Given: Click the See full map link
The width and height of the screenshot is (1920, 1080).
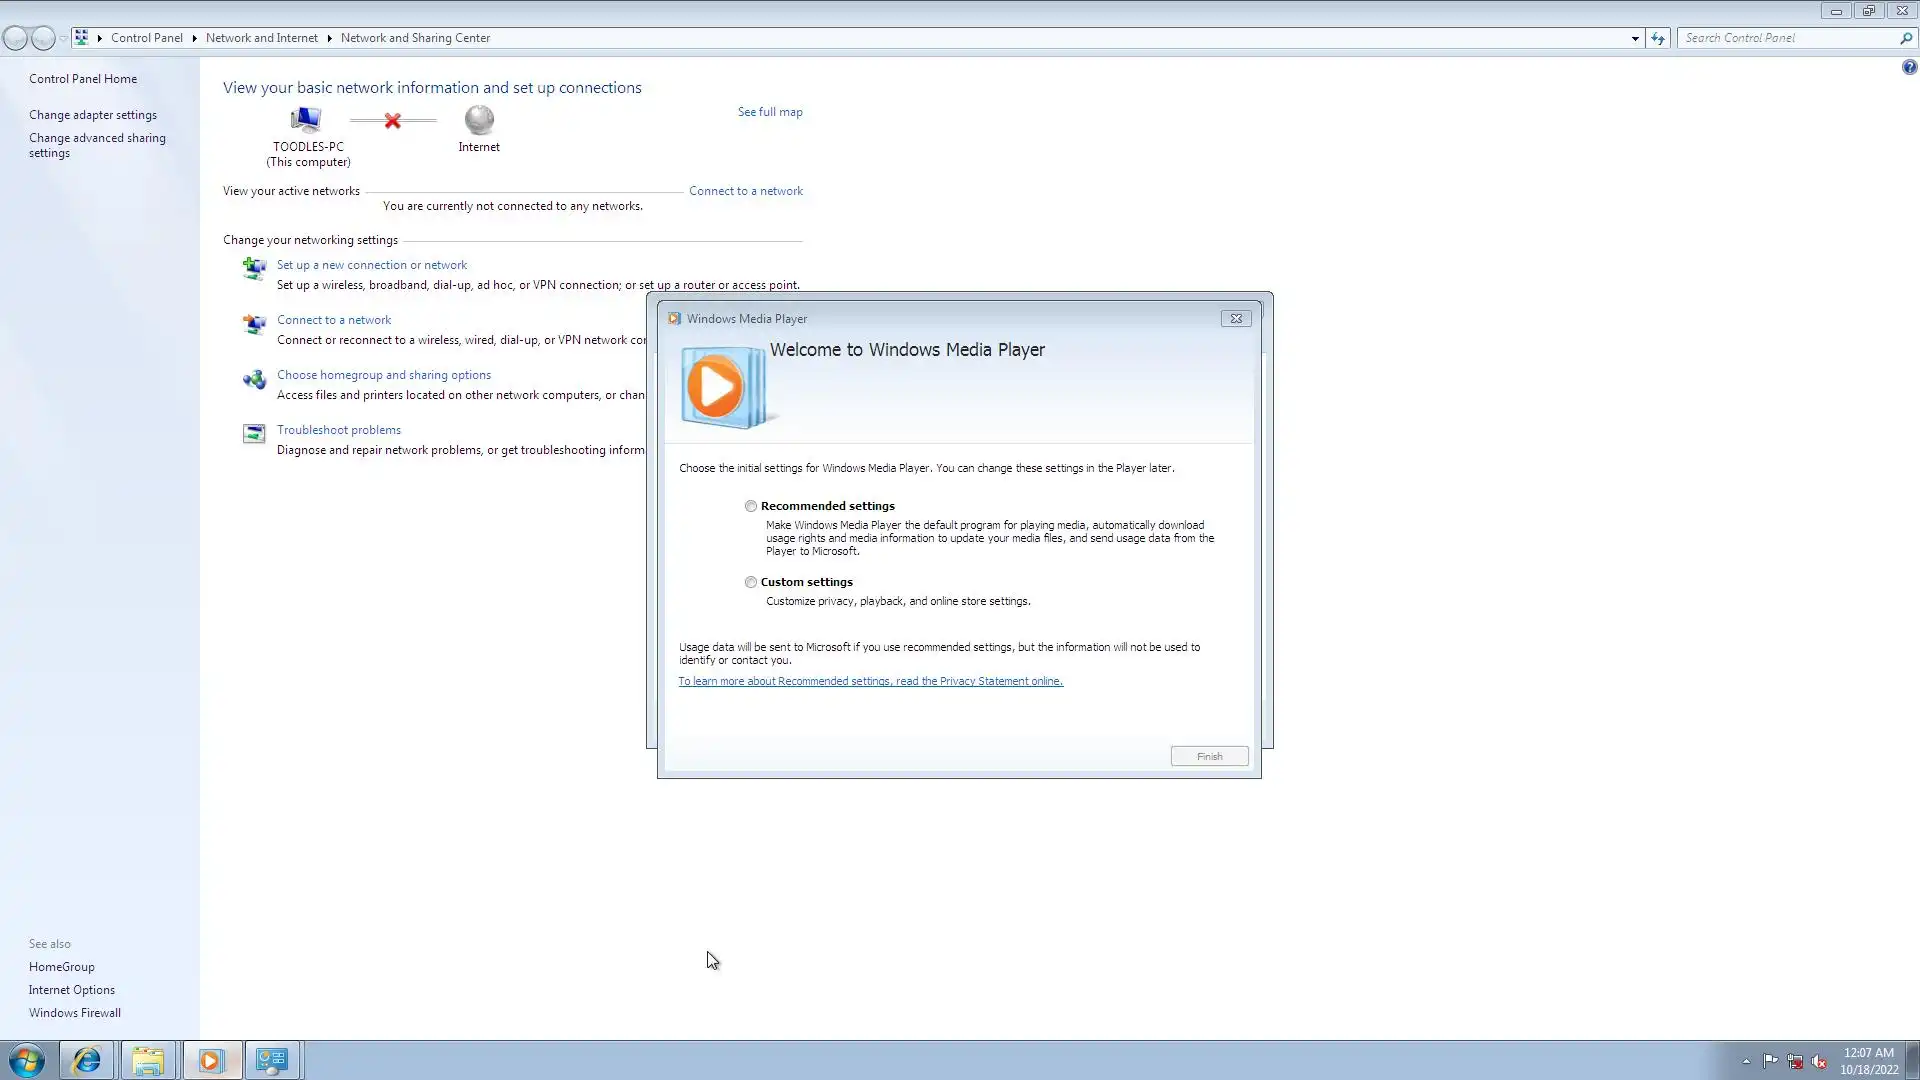Looking at the screenshot, I should pyautogui.click(x=770, y=112).
